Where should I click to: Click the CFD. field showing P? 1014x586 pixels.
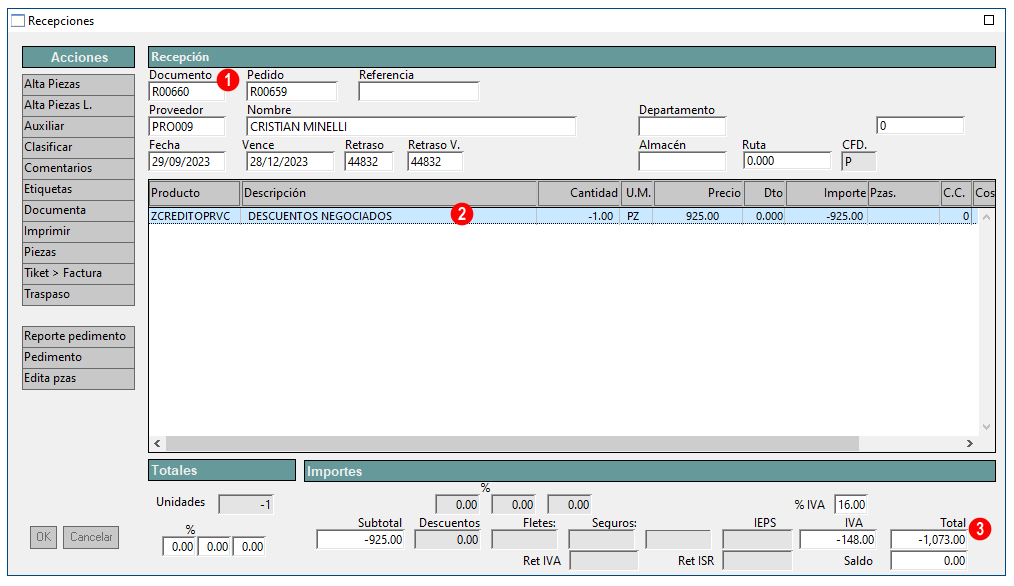tap(859, 162)
